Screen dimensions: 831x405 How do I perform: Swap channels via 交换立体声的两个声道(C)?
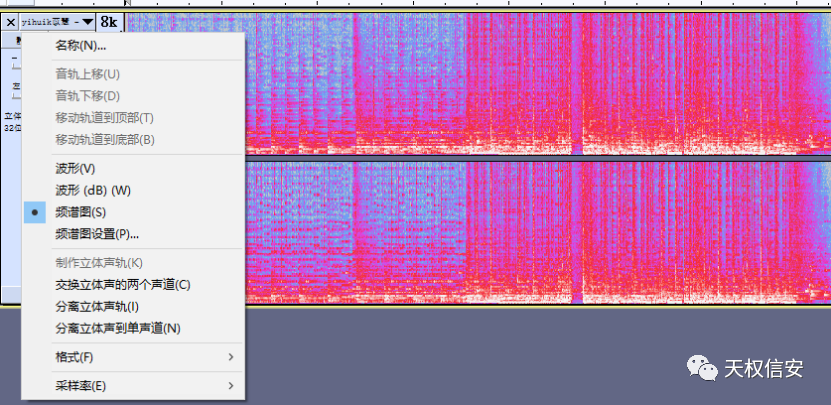(122, 284)
